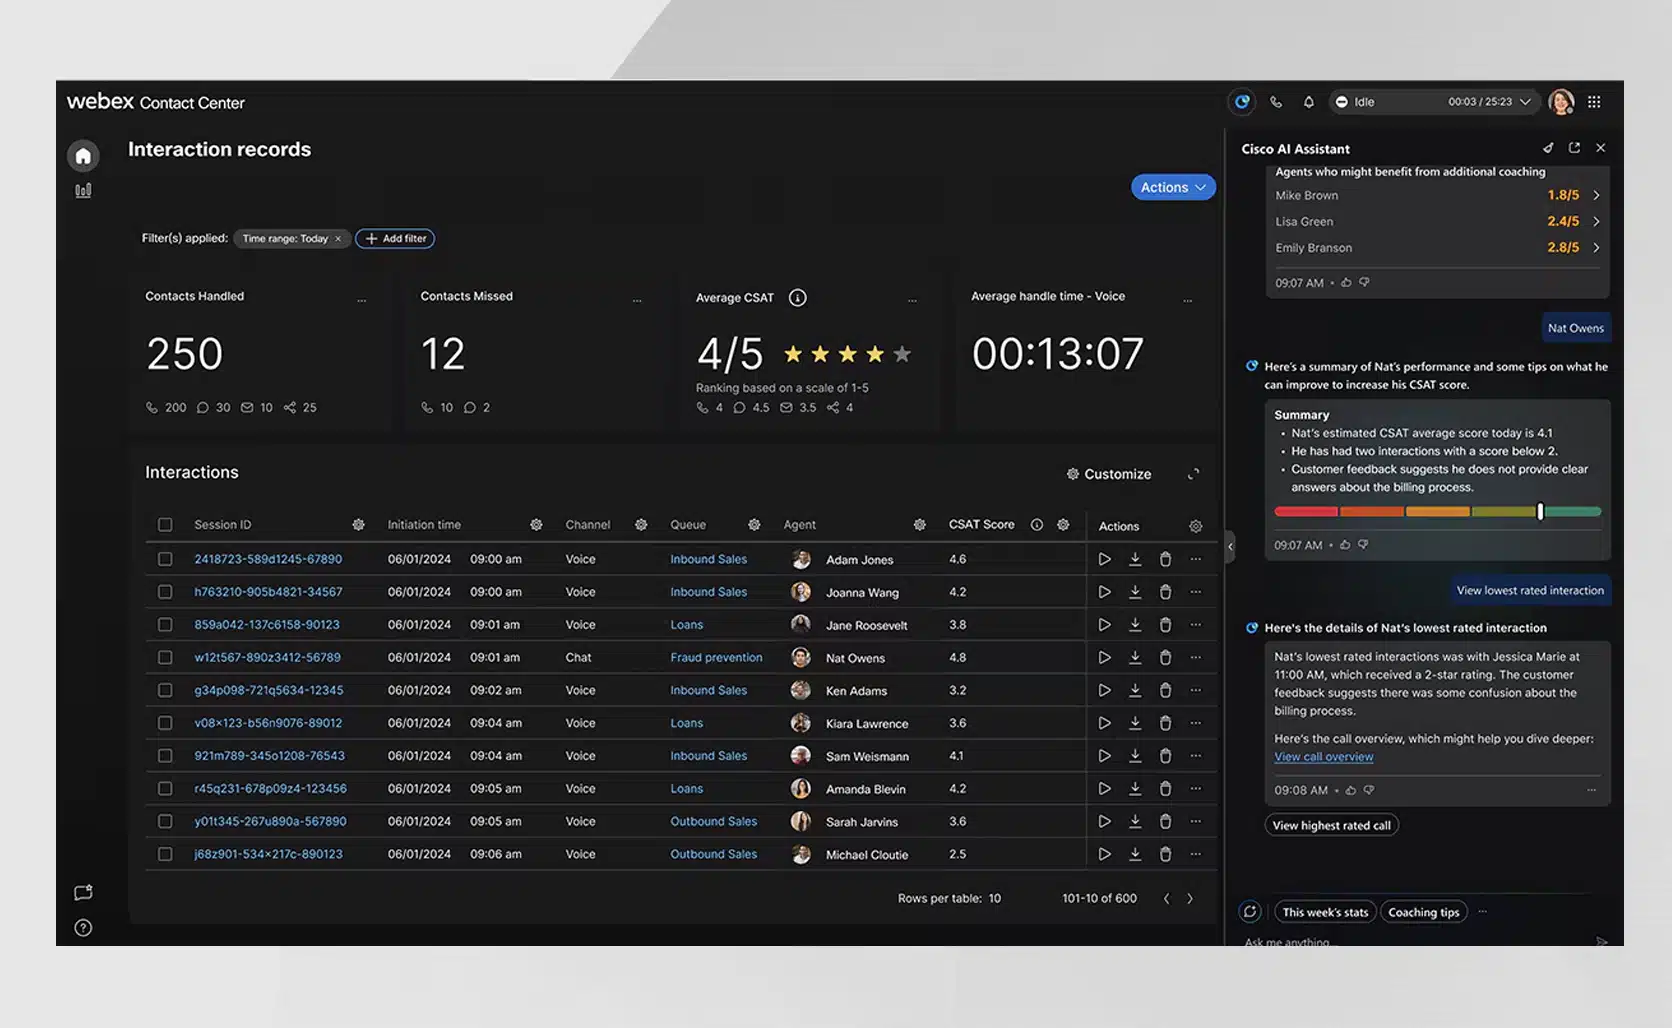Play the Ken Adams interaction recording

(x=1104, y=690)
